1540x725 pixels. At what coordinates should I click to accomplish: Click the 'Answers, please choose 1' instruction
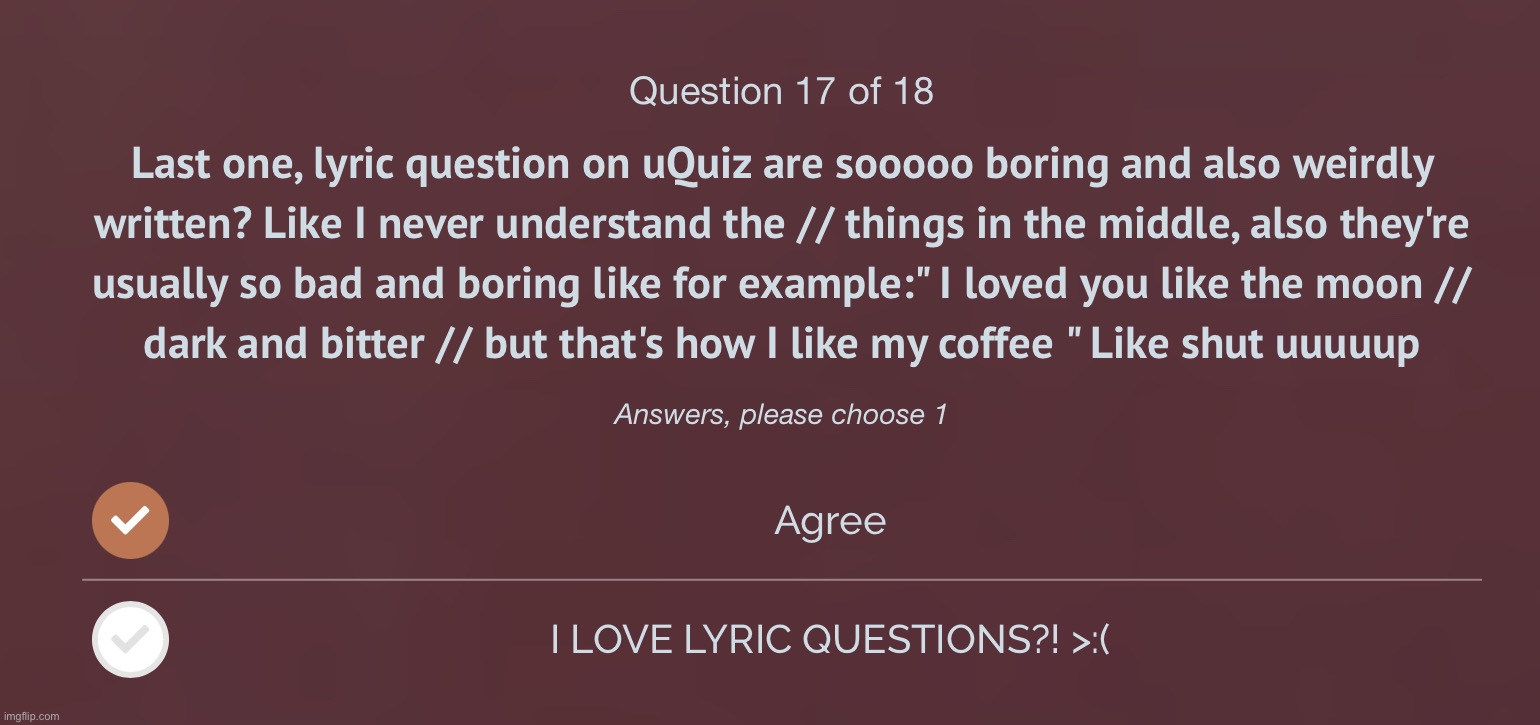[x=781, y=414]
